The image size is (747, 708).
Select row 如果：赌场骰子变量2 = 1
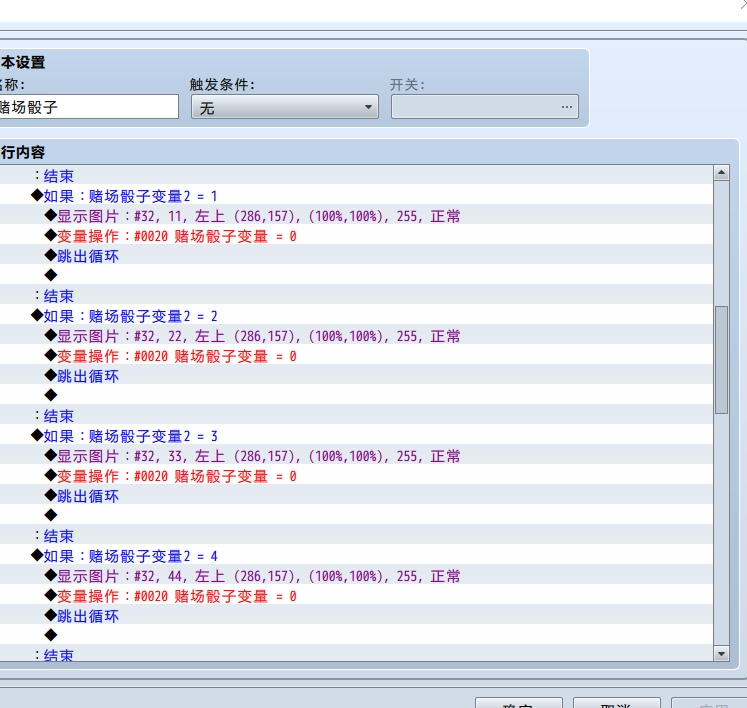click(x=356, y=196)
